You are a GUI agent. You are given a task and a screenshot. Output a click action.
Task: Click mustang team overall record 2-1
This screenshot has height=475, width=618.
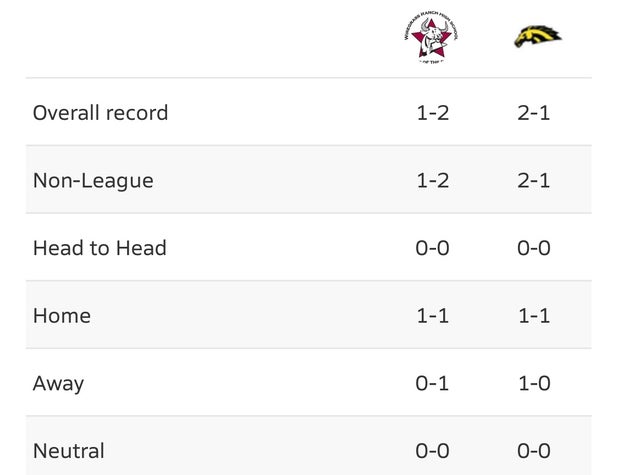click(534, 113)
